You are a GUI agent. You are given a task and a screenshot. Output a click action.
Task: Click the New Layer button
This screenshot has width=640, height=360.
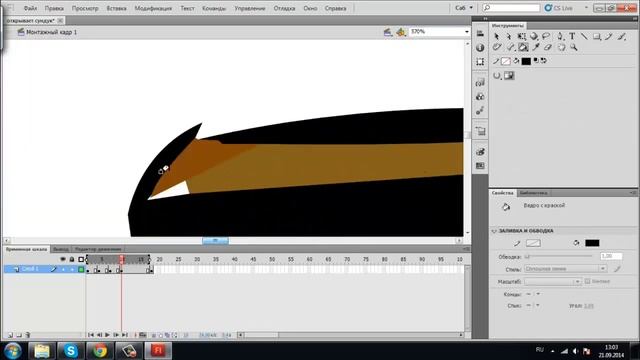point(10,335)
